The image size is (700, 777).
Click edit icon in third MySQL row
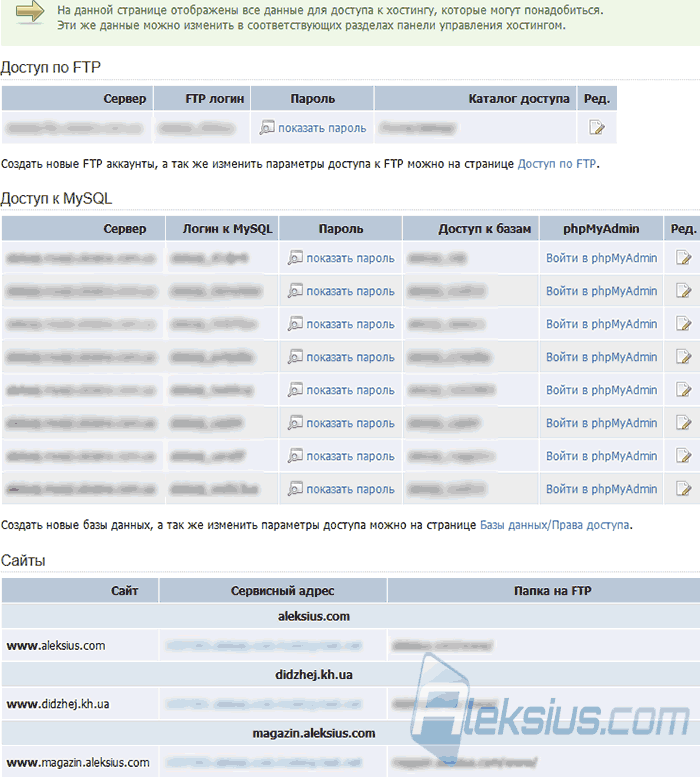684,324
